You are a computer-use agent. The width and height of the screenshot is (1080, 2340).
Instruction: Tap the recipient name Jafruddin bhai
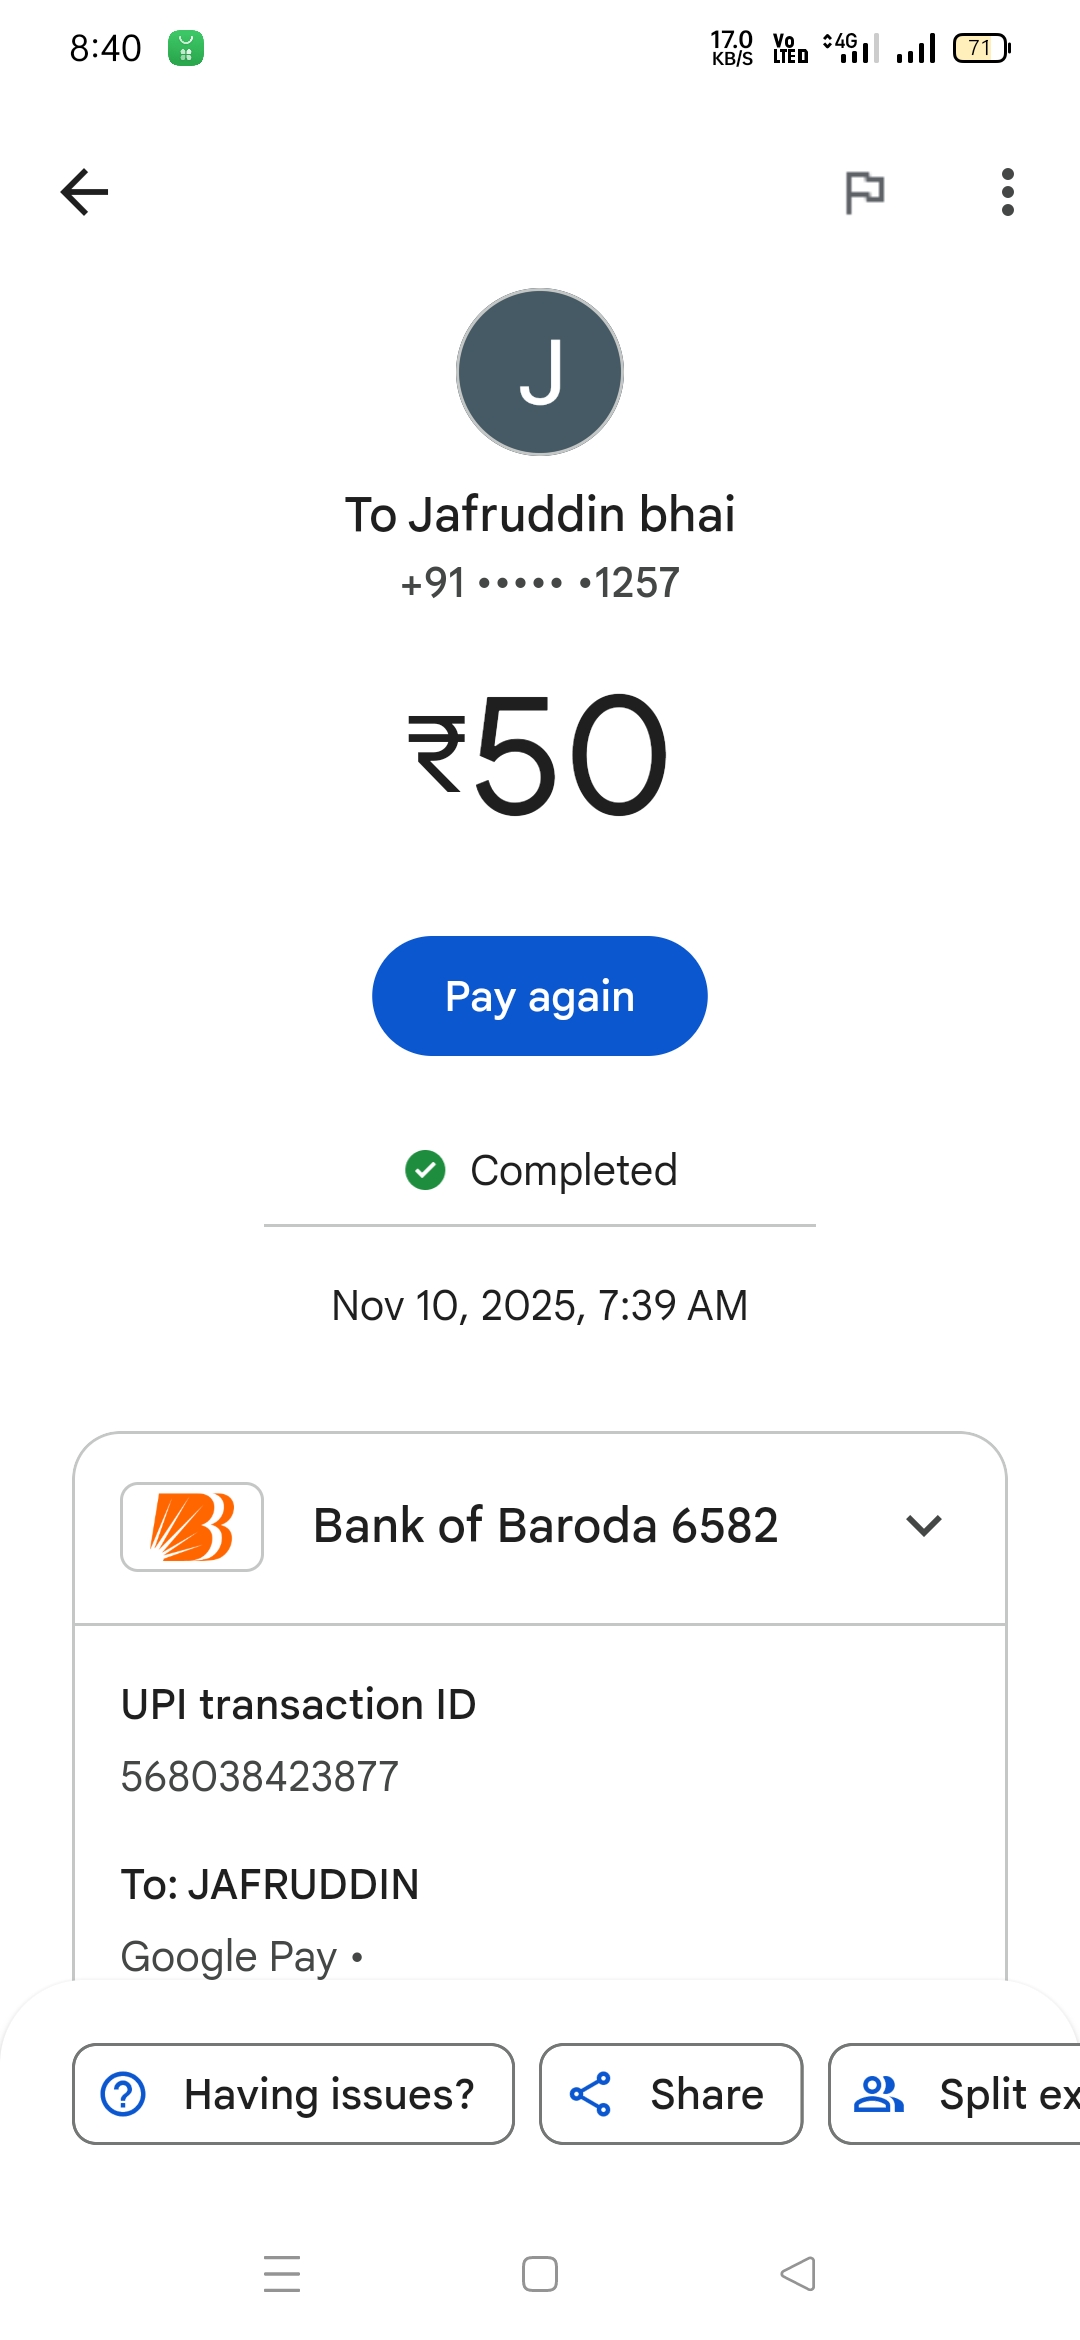[x=540, y=515]
